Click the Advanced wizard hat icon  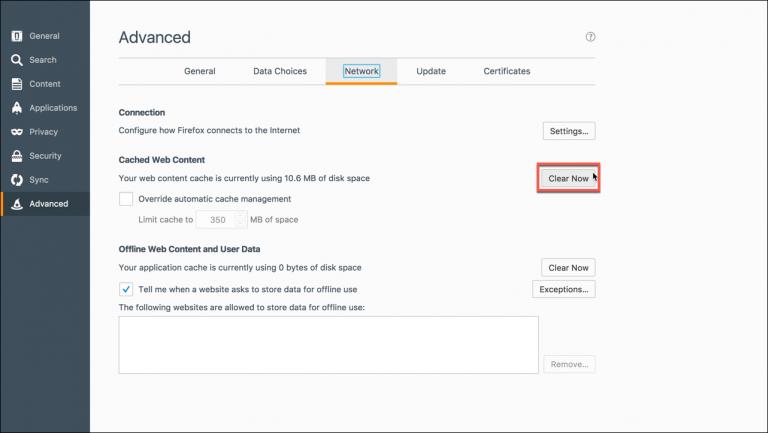(17, 204)
